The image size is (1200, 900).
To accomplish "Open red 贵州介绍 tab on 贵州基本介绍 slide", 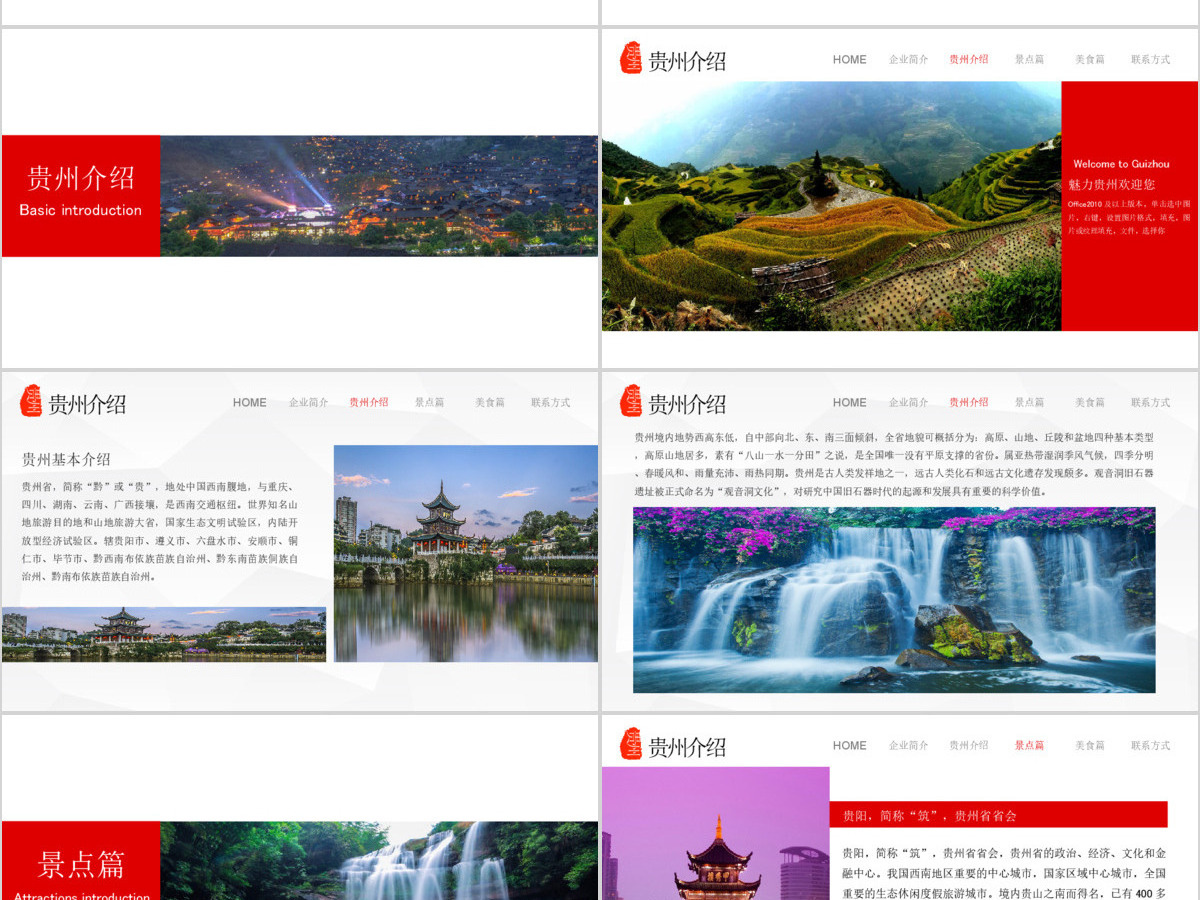I will (369, 402).
